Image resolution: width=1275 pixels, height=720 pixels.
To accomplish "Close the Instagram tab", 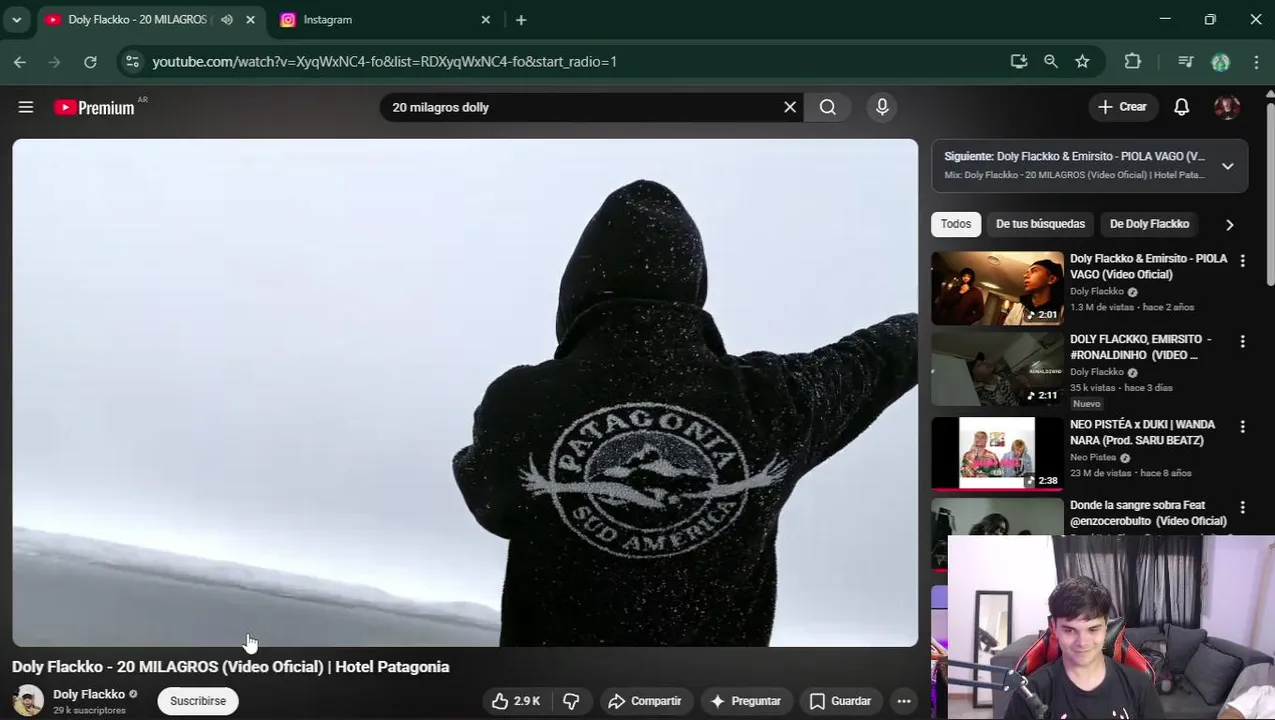I will [x=486, y=20].
